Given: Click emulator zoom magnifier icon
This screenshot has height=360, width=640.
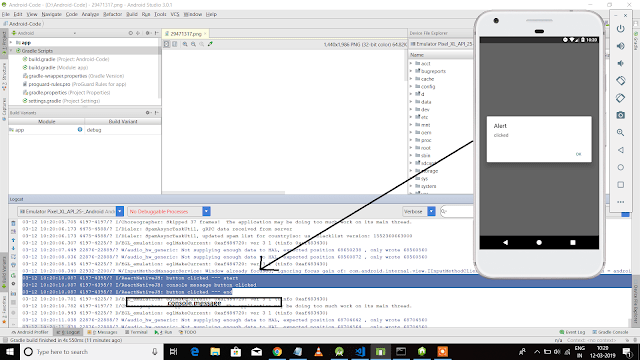Looking at the screenshot, I should pyautogui.click(x=620, y=133).
